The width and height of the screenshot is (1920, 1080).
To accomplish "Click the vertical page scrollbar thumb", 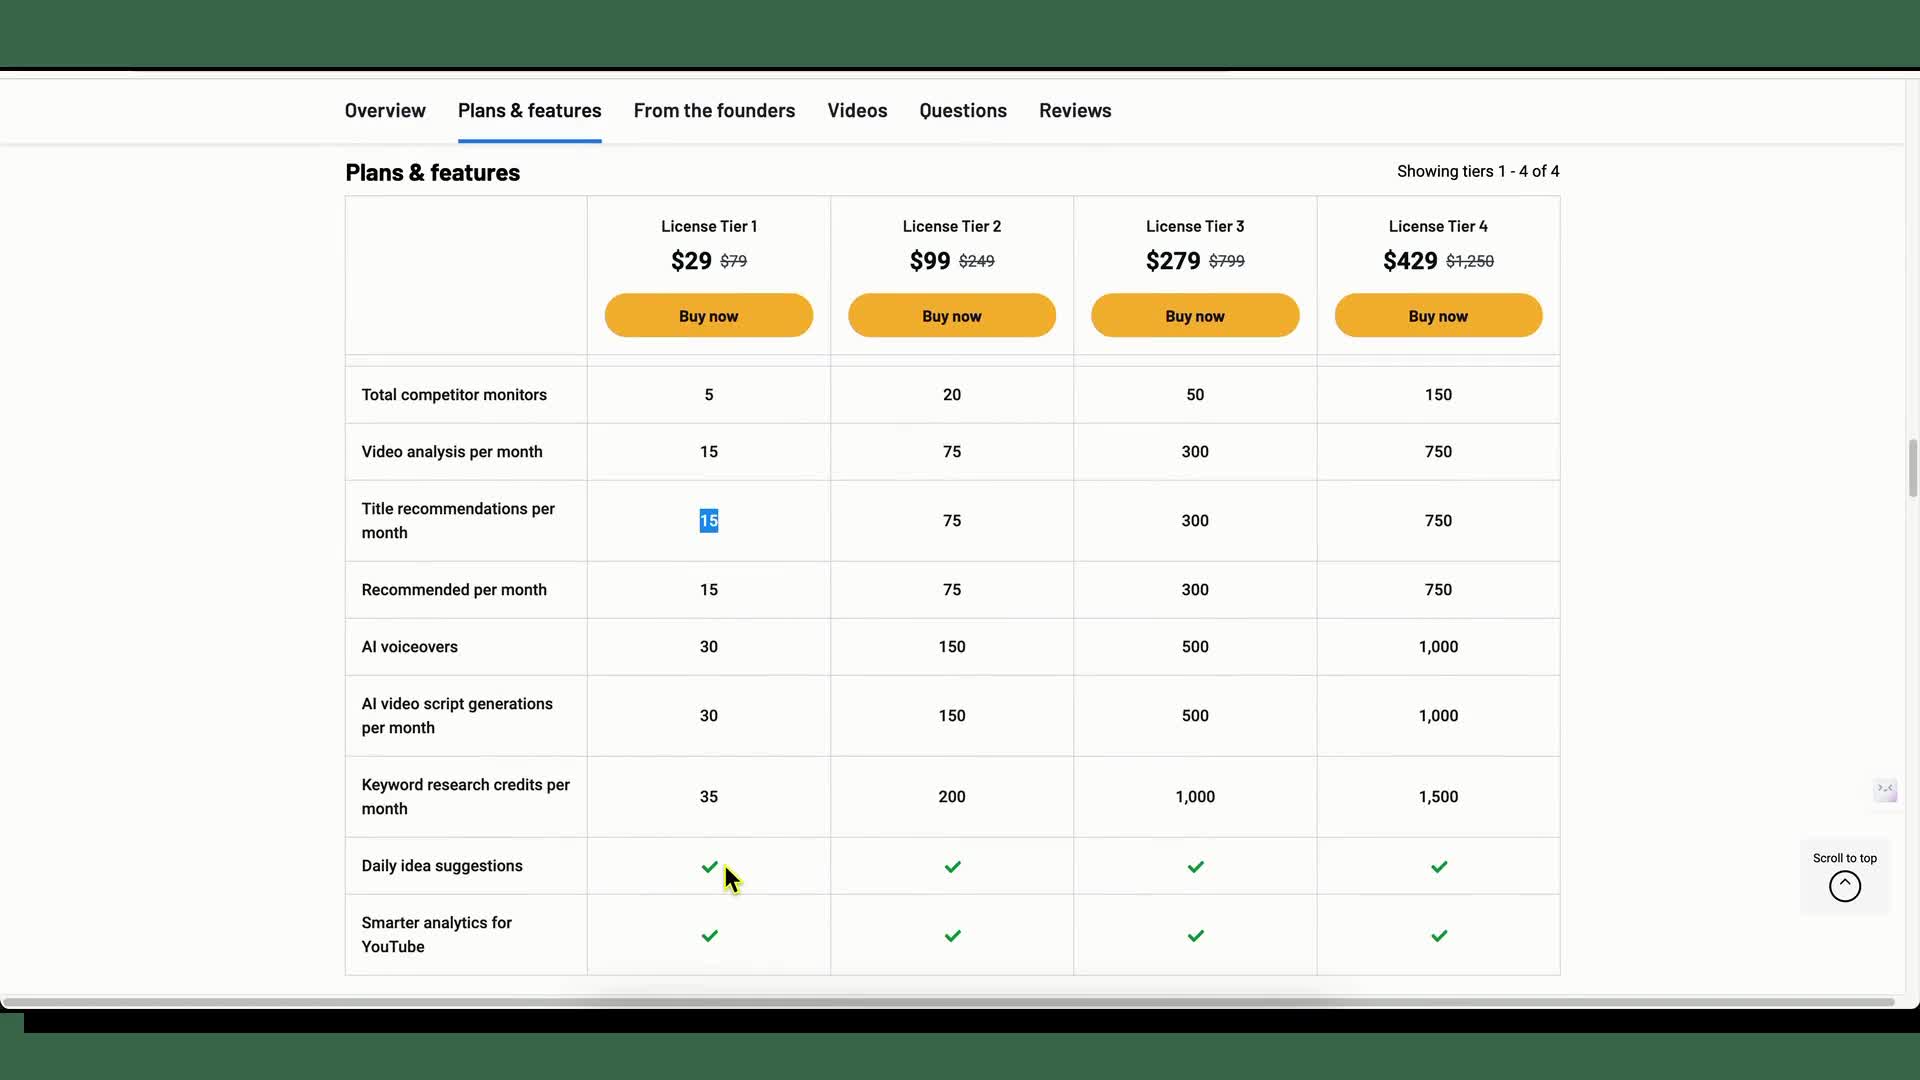I will tap(1912, 467).
